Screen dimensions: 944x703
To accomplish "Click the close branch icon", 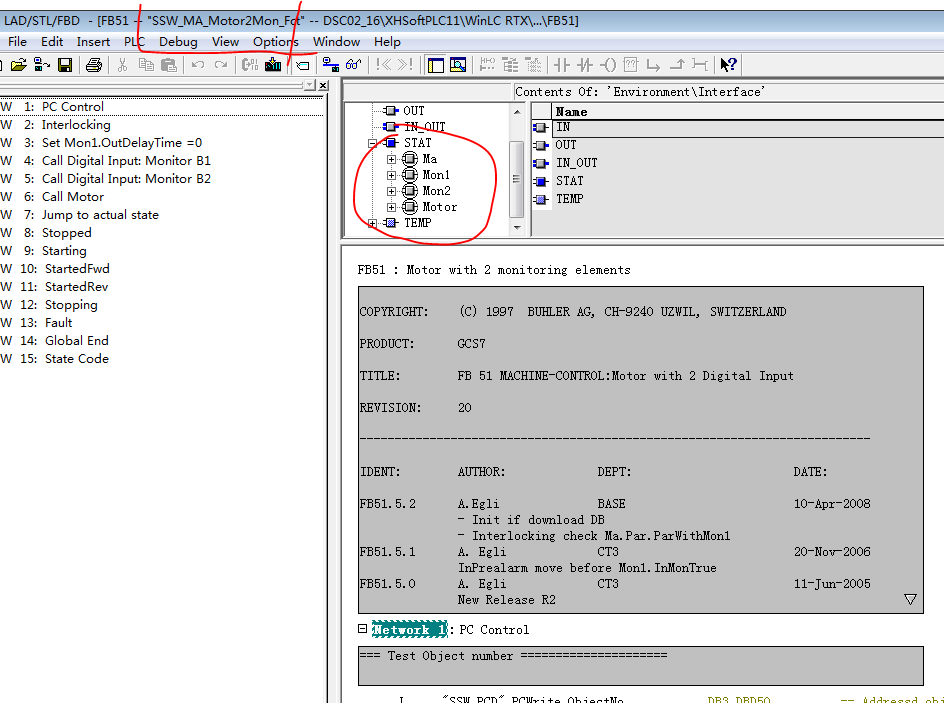I will point(677,65).
